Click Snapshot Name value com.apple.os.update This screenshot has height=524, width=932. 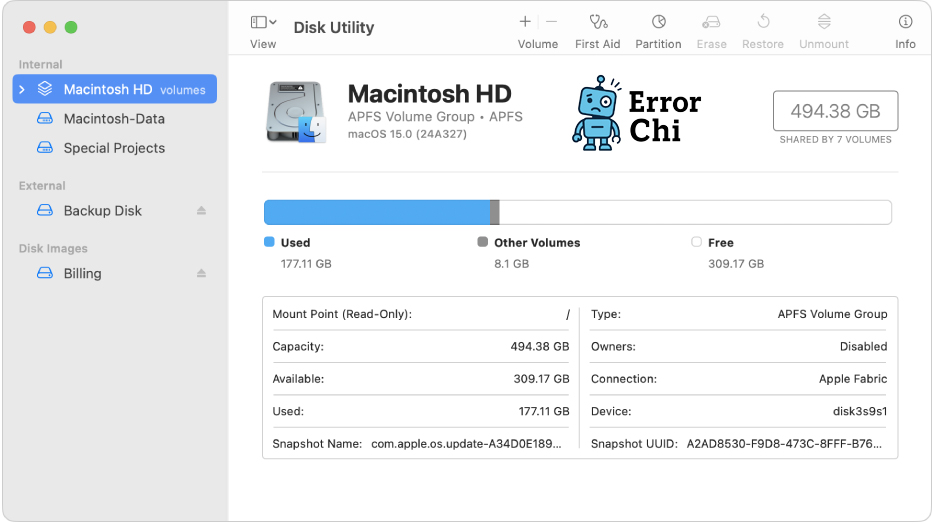coord(466,444)
